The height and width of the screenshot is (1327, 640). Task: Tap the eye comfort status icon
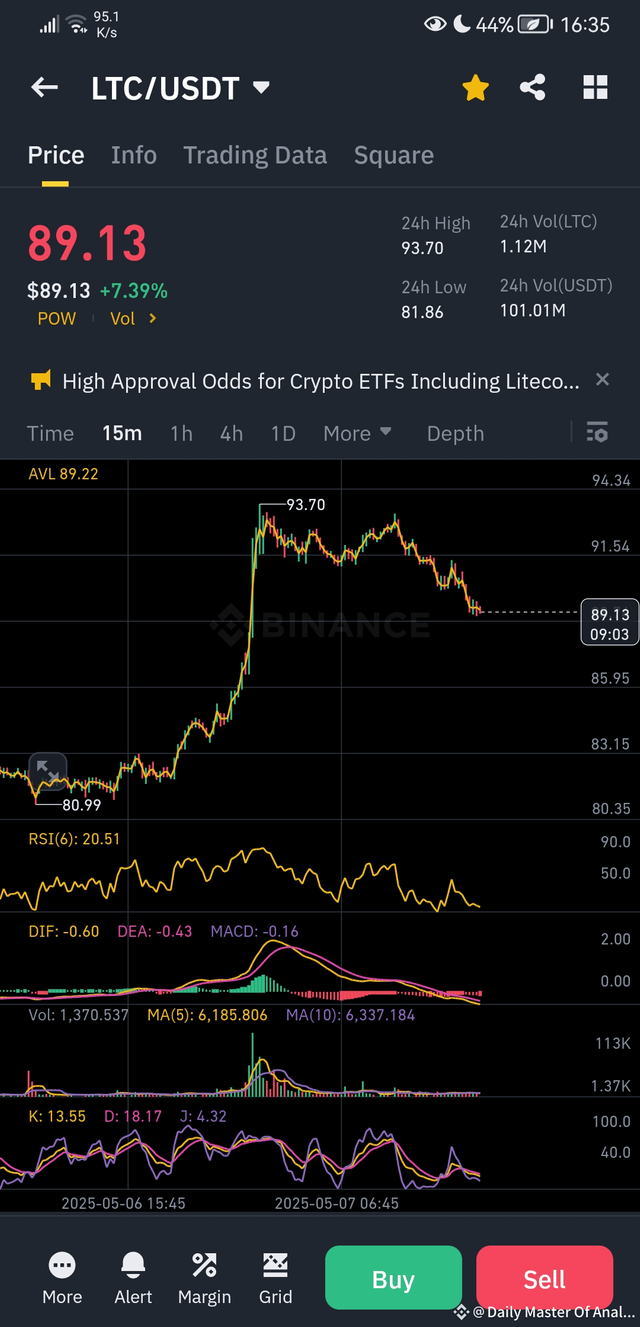[x=435, y=24]
